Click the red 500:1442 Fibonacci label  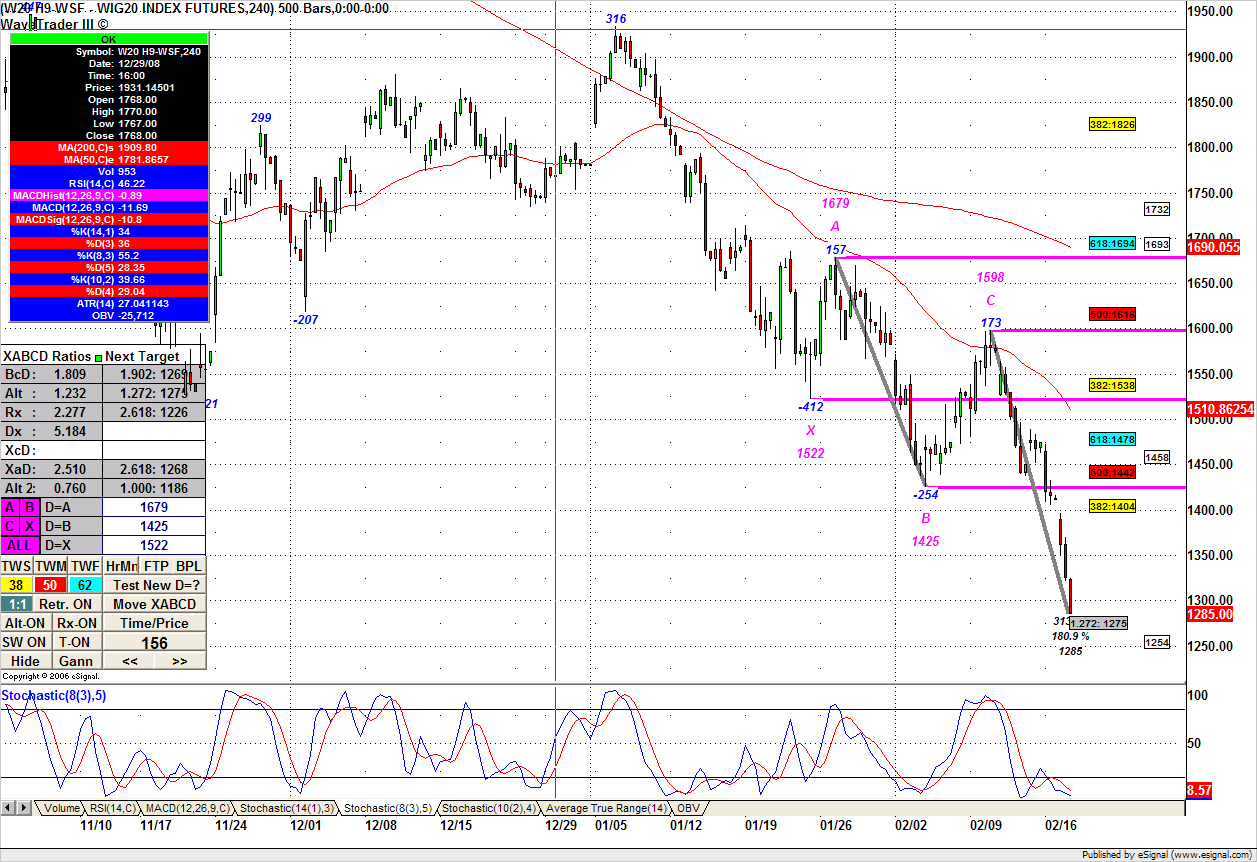click(1112, 471)
